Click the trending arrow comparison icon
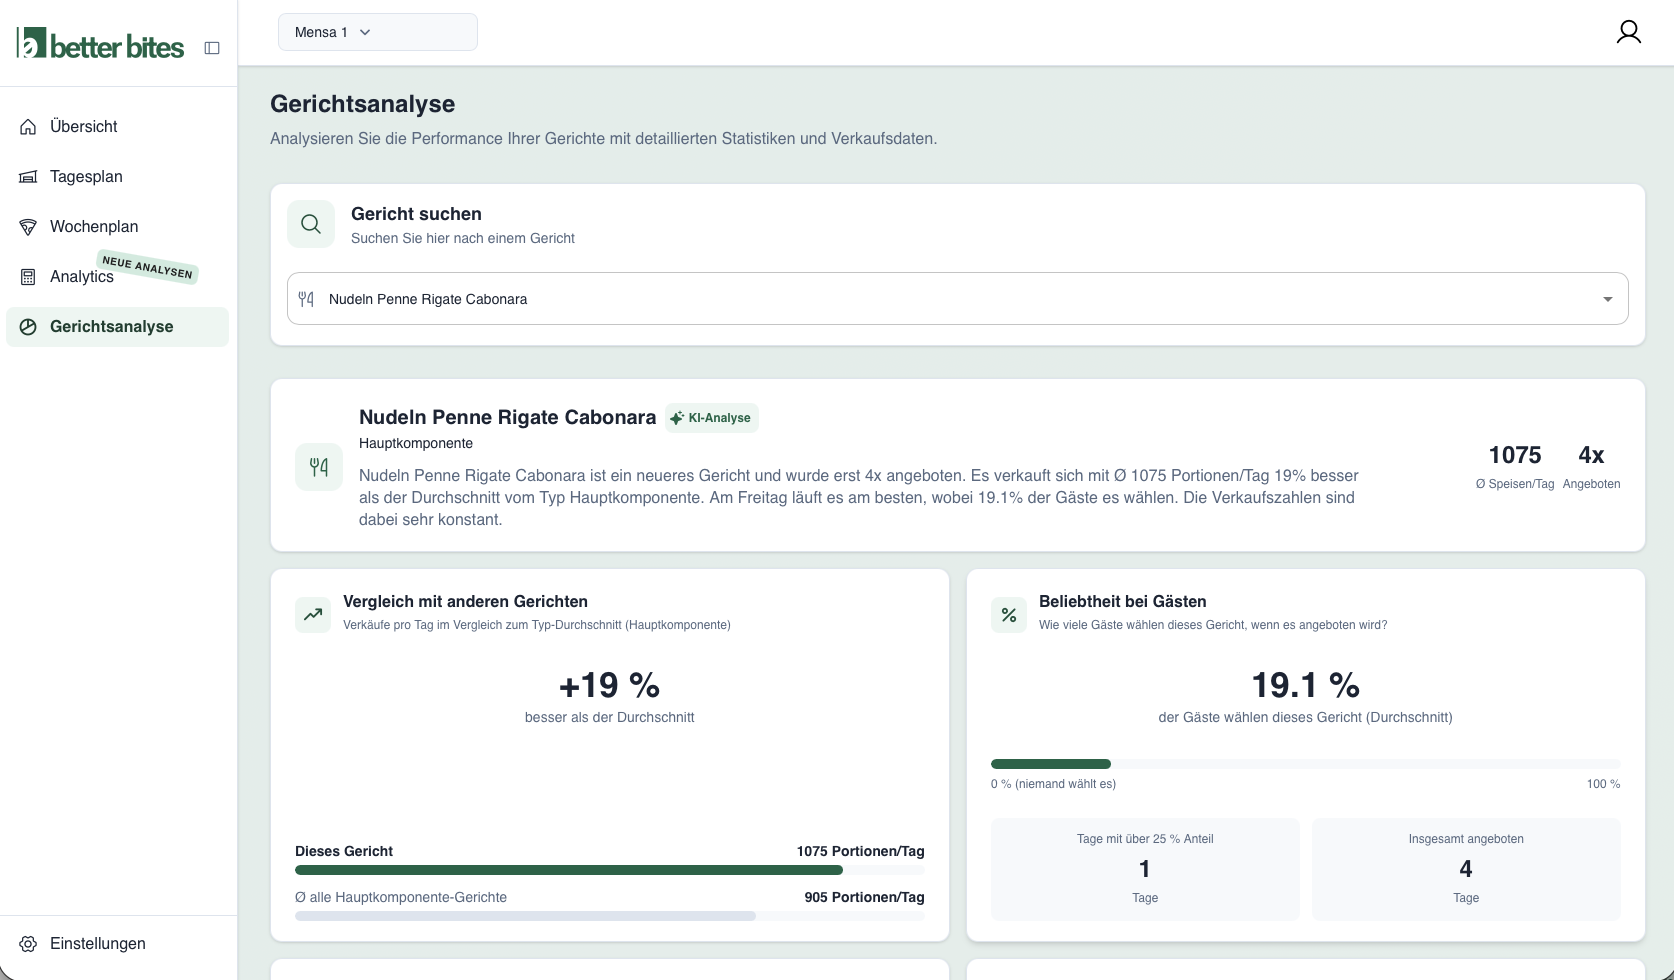This screenshot has height=980, width=1674. (313, 615)
